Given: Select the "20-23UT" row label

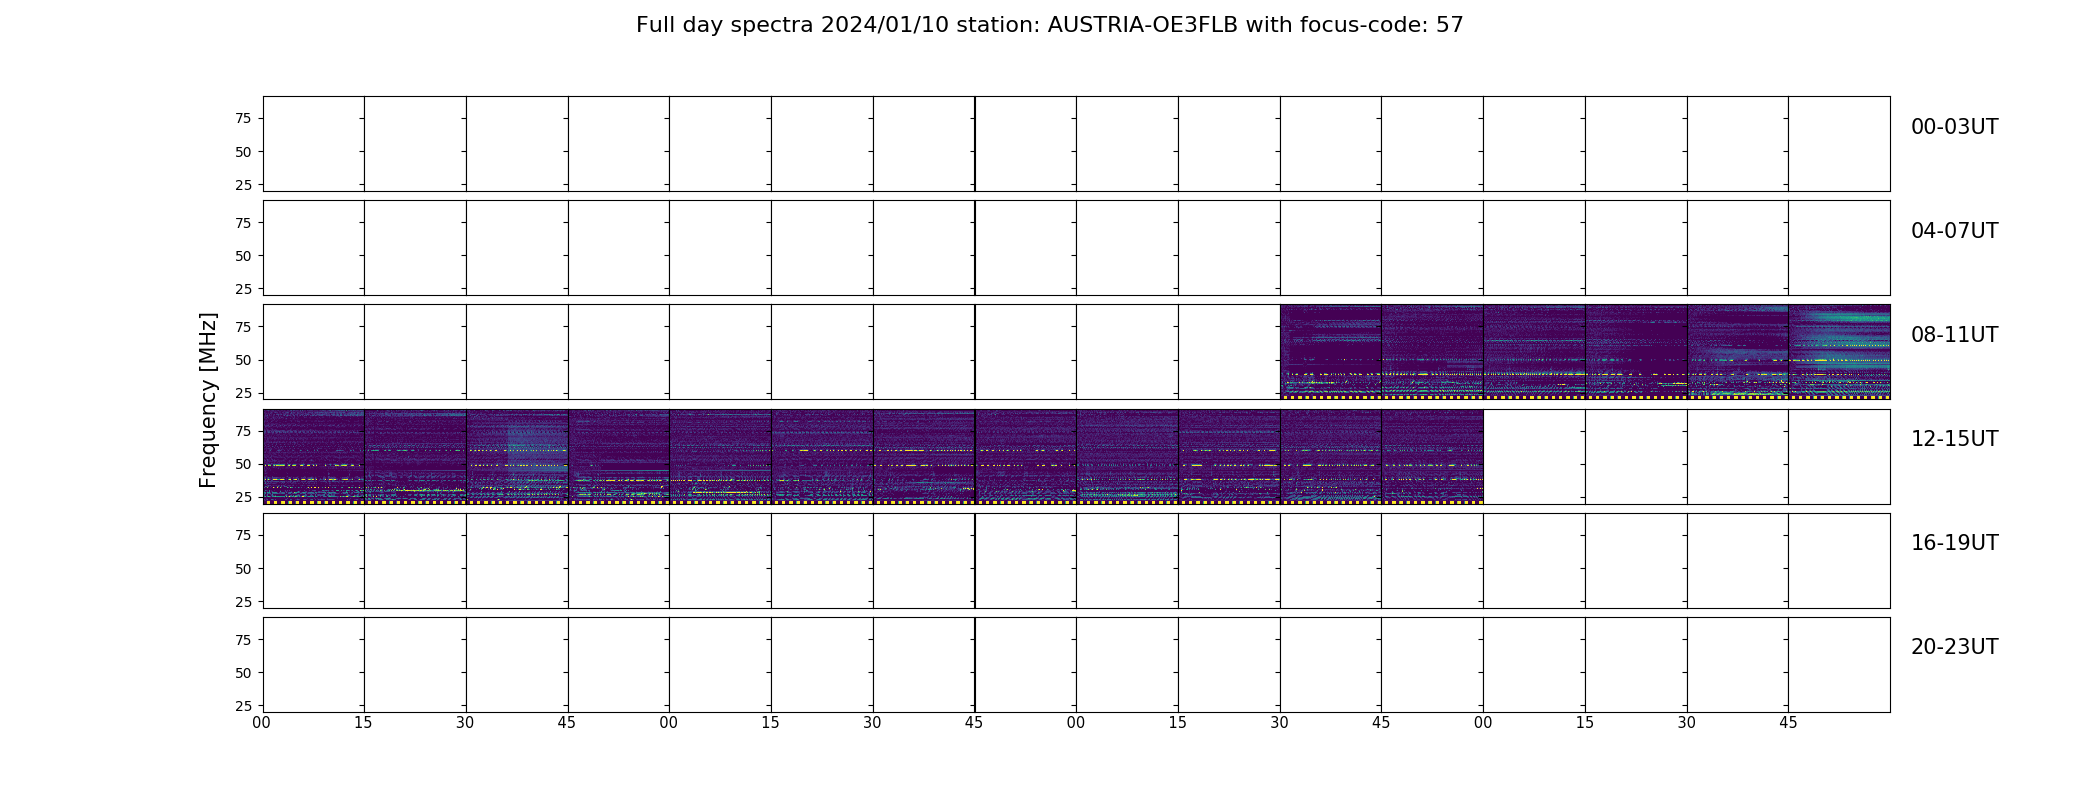Looking at the screenshot, I should [1954, 647].
